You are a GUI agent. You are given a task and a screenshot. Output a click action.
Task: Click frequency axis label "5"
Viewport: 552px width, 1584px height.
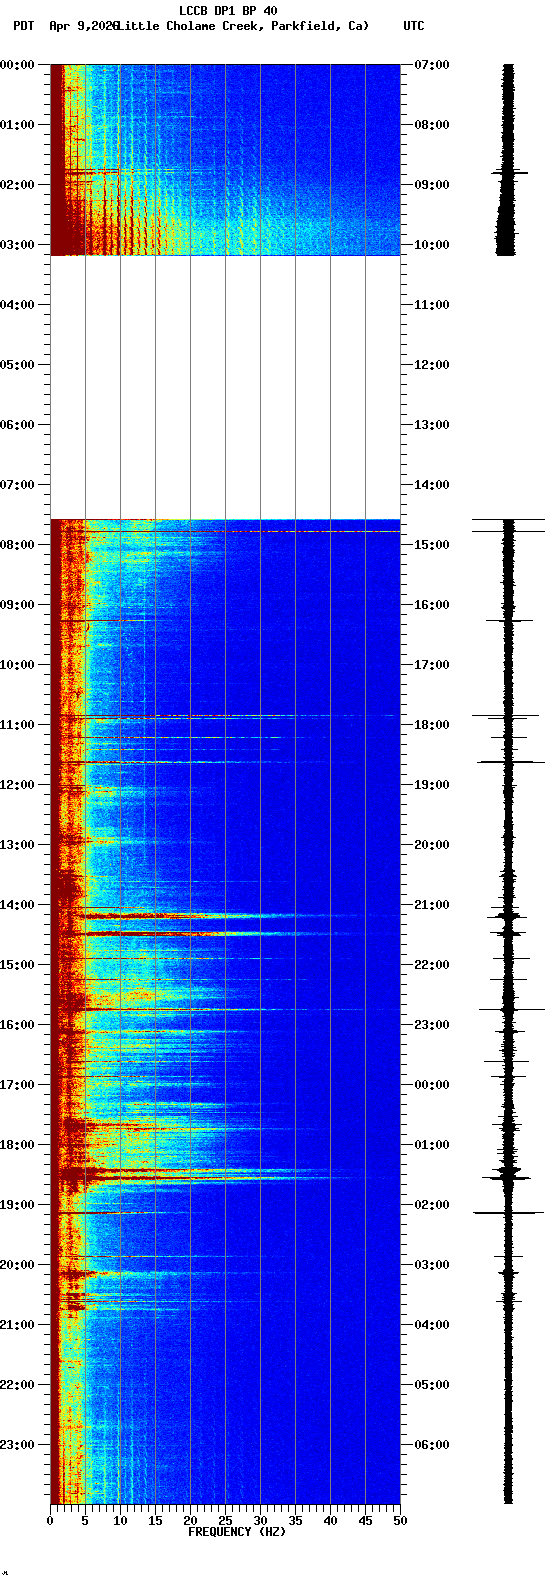(85, 1521)
